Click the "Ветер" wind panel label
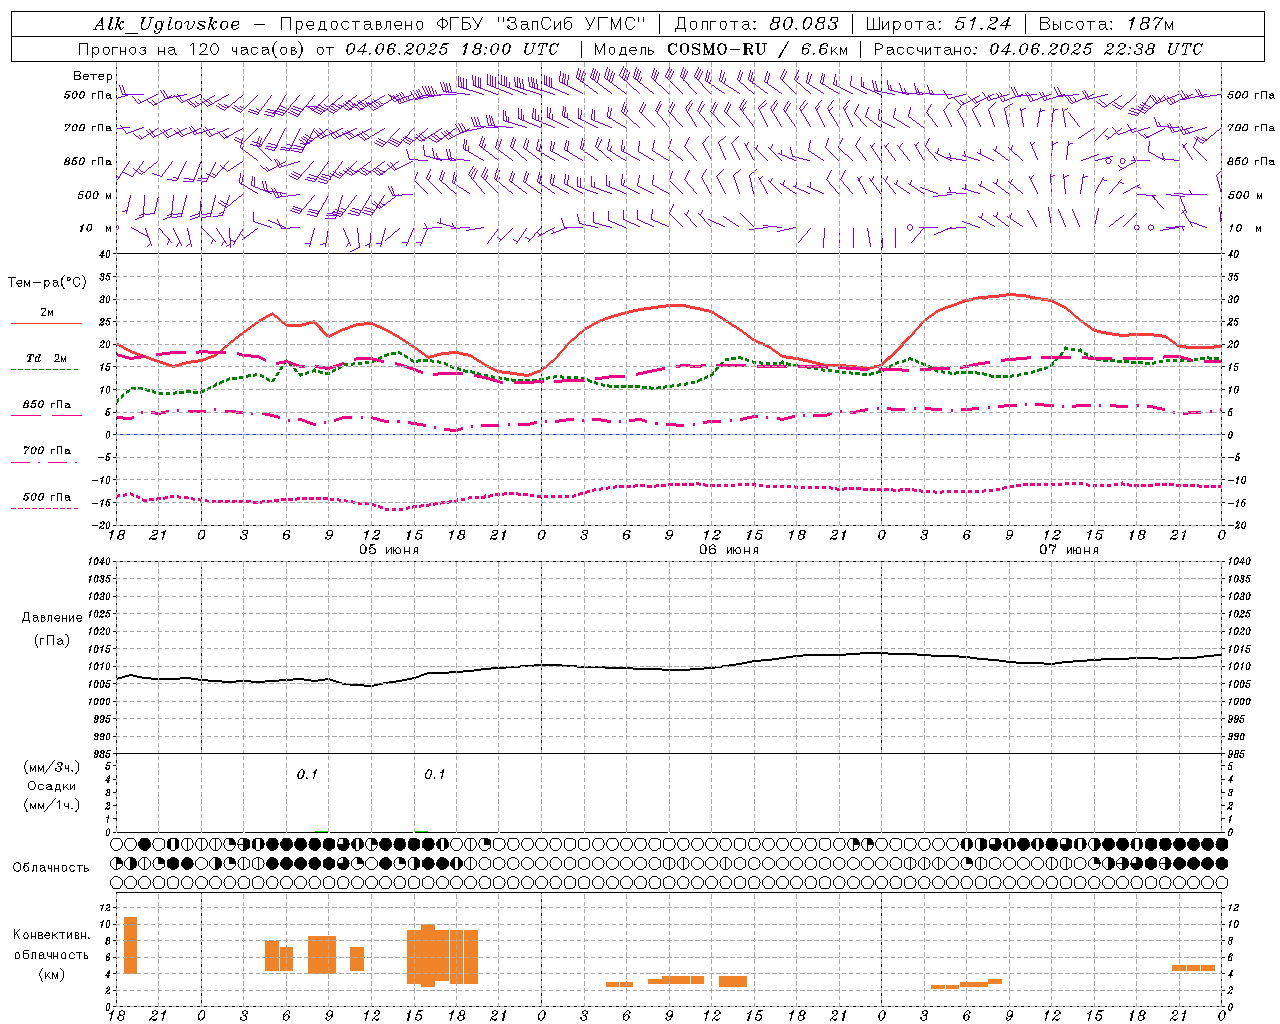 [x=93, y=76]
